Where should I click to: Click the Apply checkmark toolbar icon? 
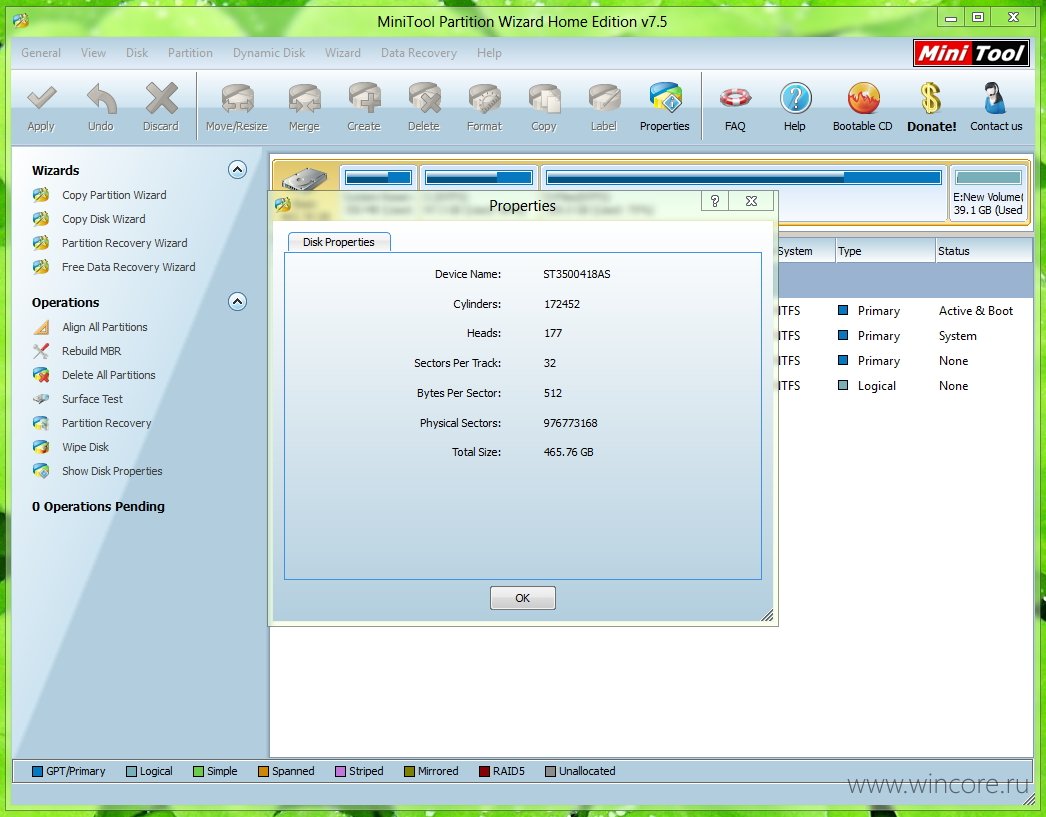pos(41,100)
